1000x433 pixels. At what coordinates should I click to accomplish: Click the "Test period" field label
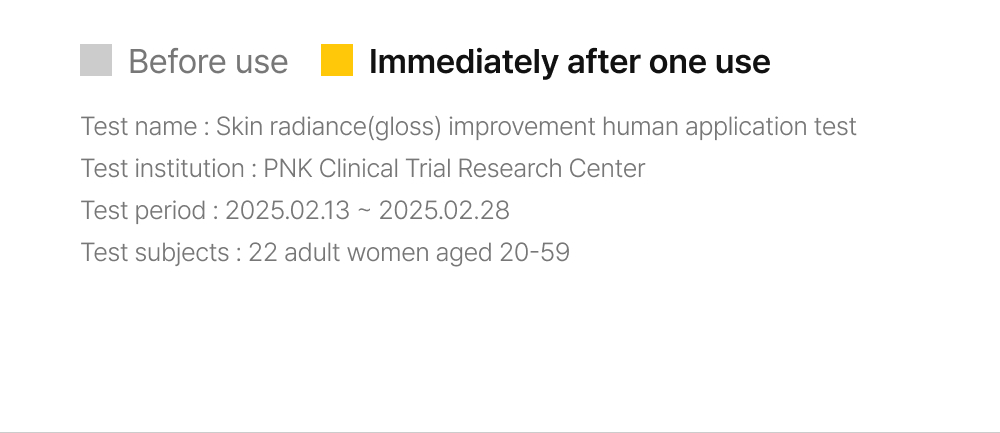[143, 211]
